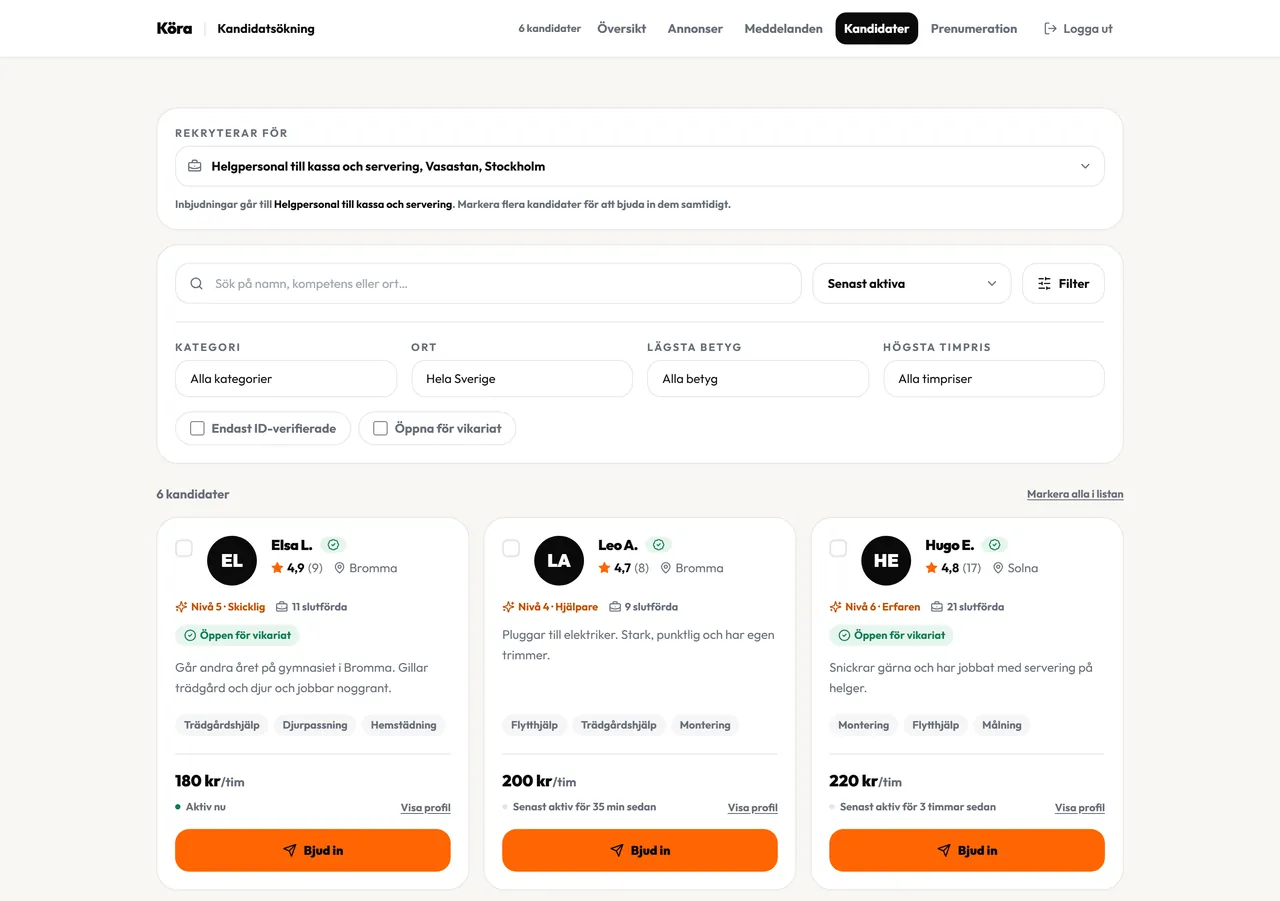Click the verified badge next to Elsa L.
1280x901 pixels.
coord(333,545)
